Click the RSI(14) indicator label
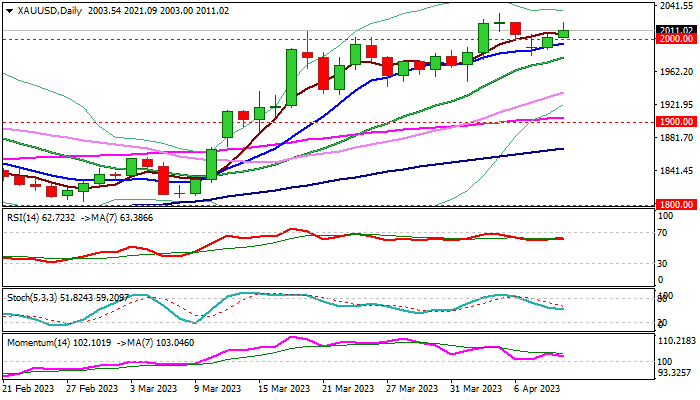Image resolution: width=700 pixels, height=400 pixels. click(x=30, y=215)
